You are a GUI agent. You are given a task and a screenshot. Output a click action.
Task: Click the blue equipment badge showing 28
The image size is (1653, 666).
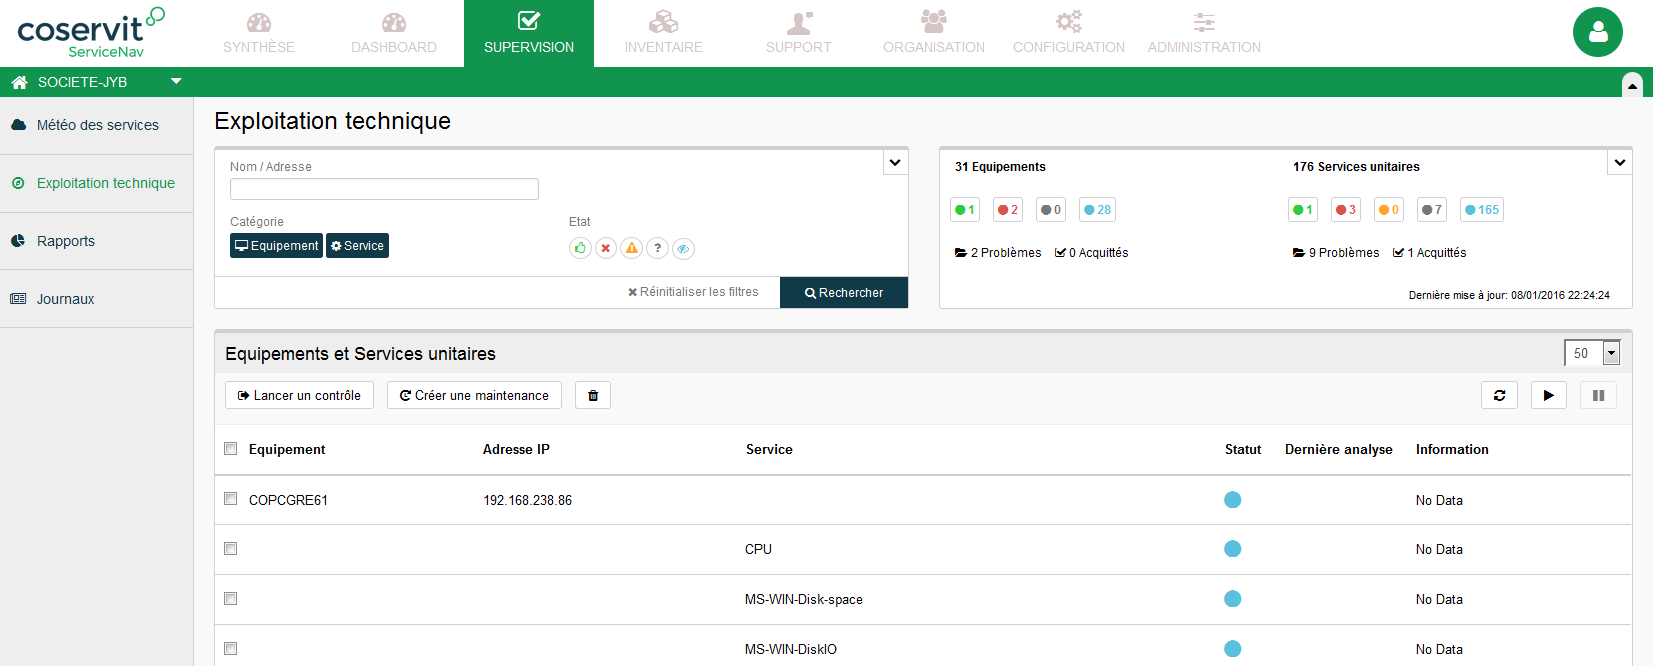pyautogui.click(x=1097, y=210)
